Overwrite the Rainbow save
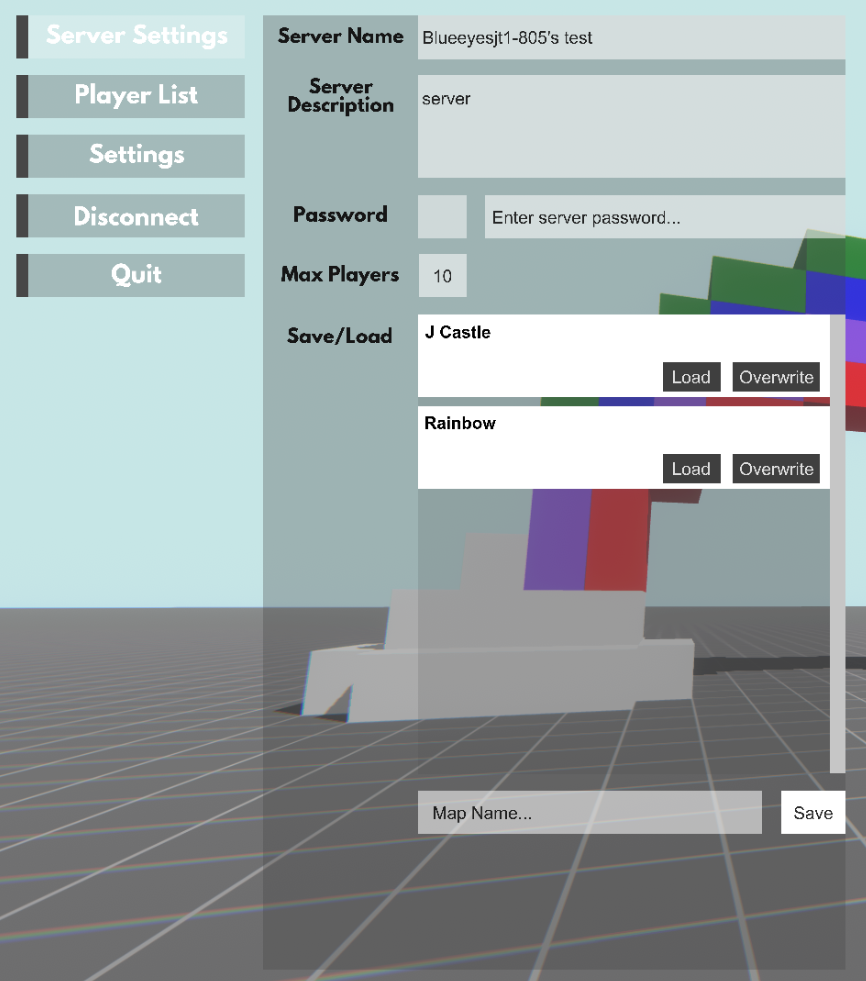 click(776, 468)
